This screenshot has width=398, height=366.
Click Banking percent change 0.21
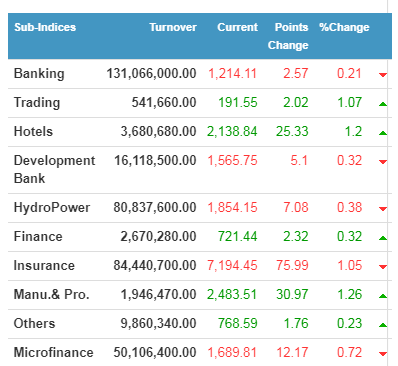(350, 74)
